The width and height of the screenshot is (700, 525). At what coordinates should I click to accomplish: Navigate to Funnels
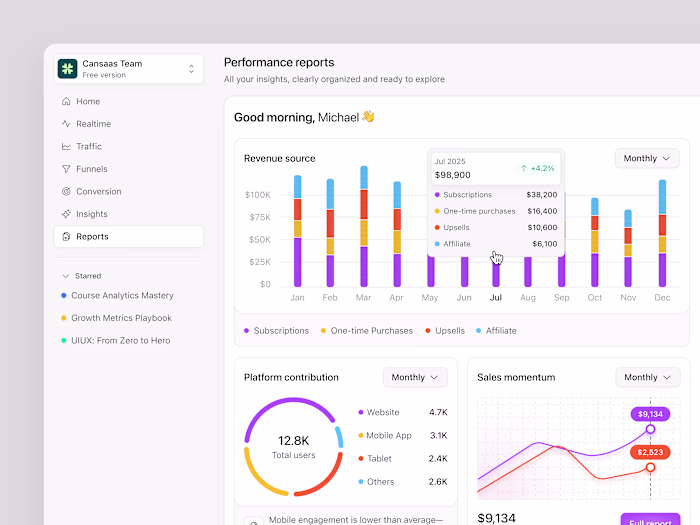(x=129, y=169)
